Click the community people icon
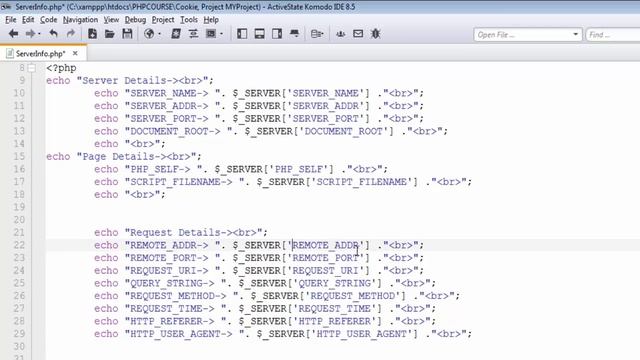This screenshot has width=640, height=360. (x=340, y=34)
